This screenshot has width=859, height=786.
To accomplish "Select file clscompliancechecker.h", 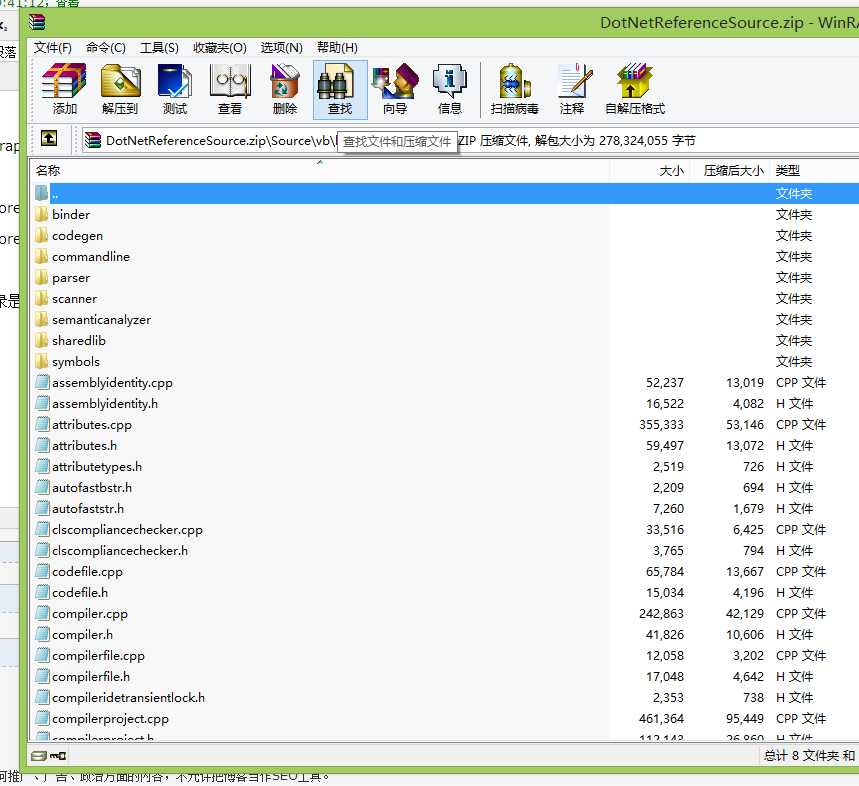I will click(120, 551).
